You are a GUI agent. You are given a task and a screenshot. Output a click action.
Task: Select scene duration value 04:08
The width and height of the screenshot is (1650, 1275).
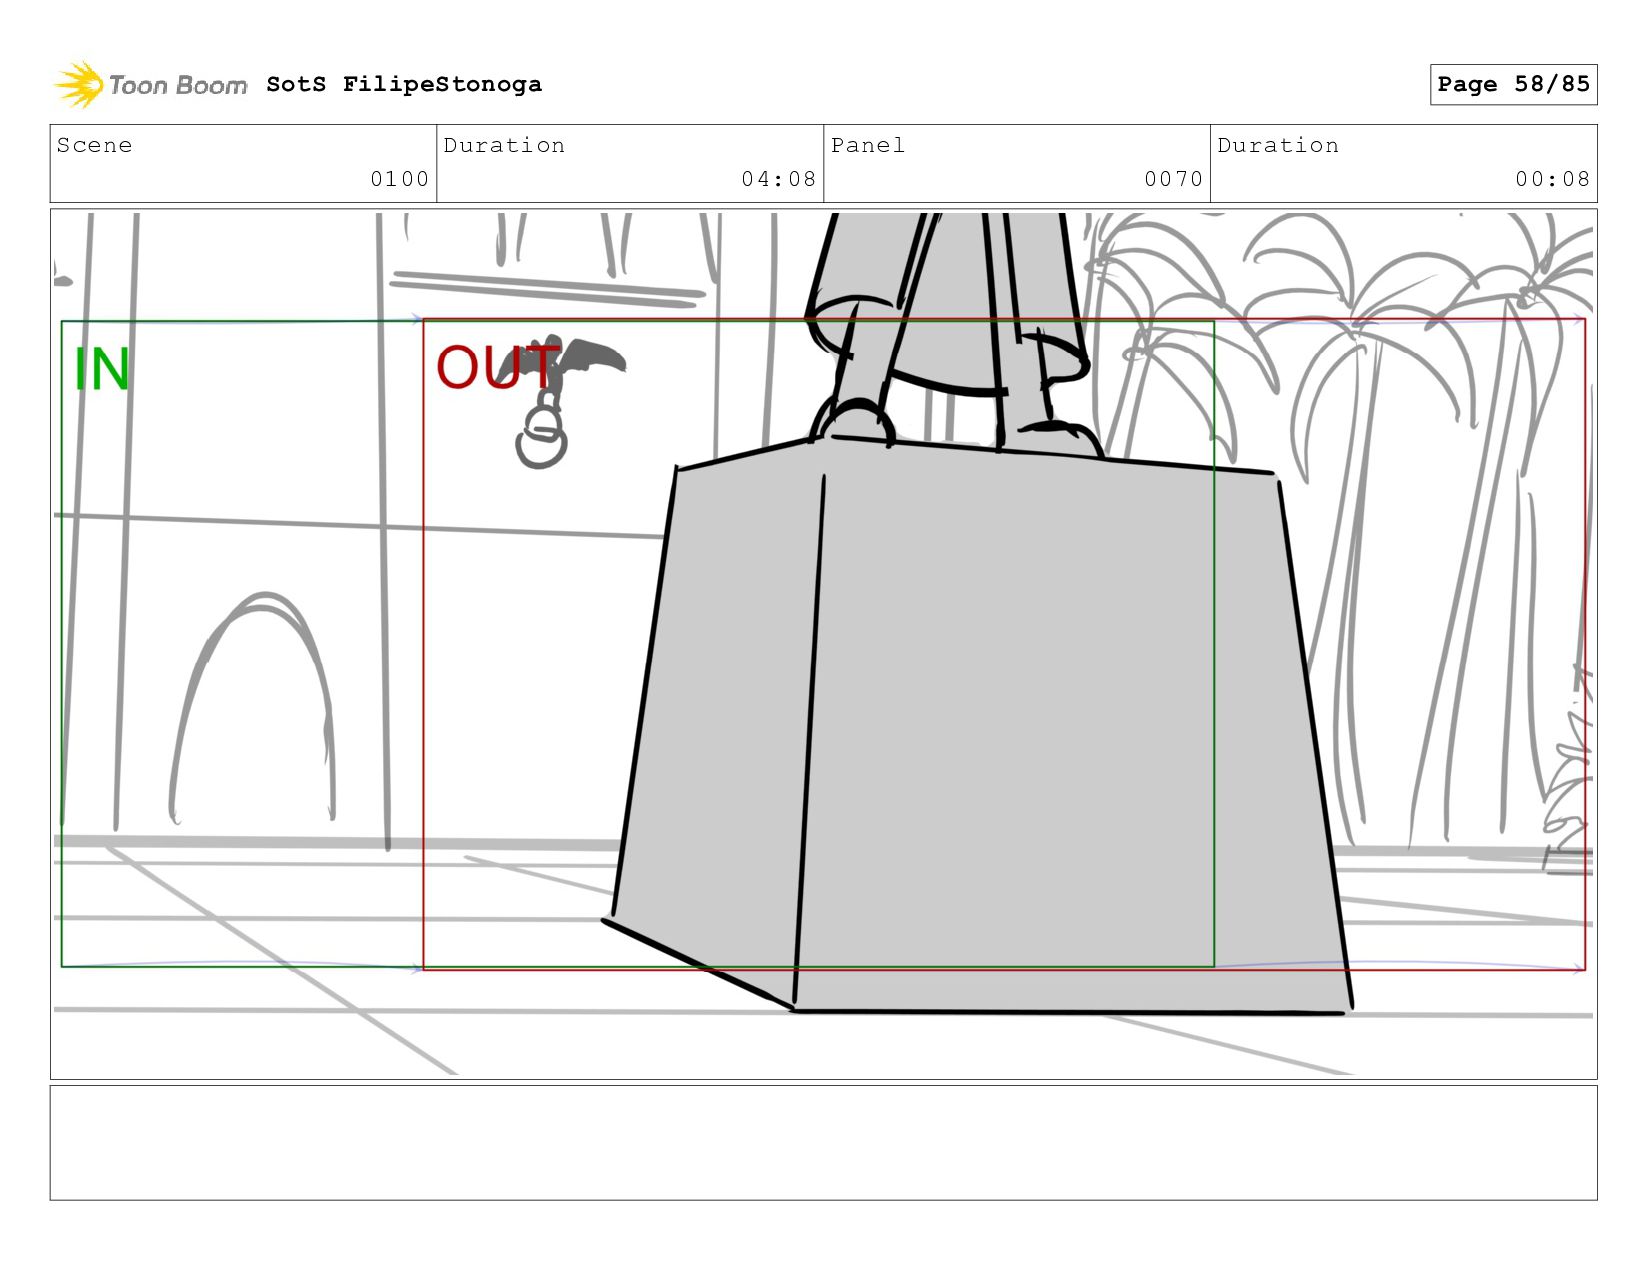point(778,179)
